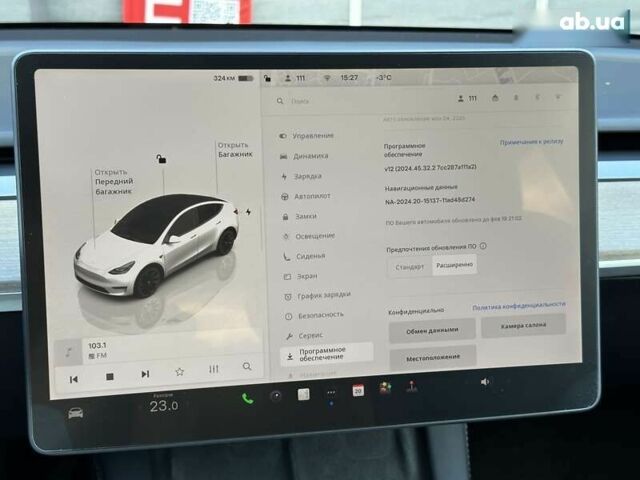Viewport: 640px width, 480px height.
Task: Open the rear trunk (Открыть Багажник)
Action: (x=235, y=150)
